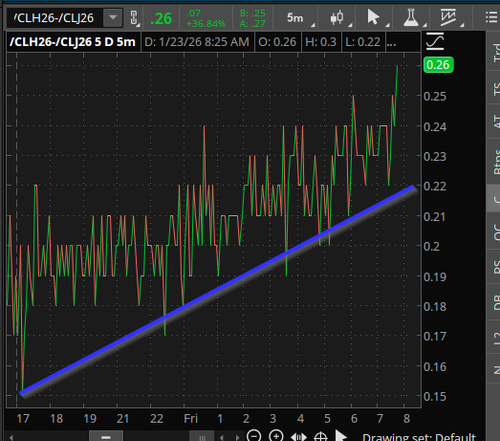Image resolution: width=500 pixels, height=441 pixels.
Task: Click the green 0.26 price bubble
Action: (438, 65)
